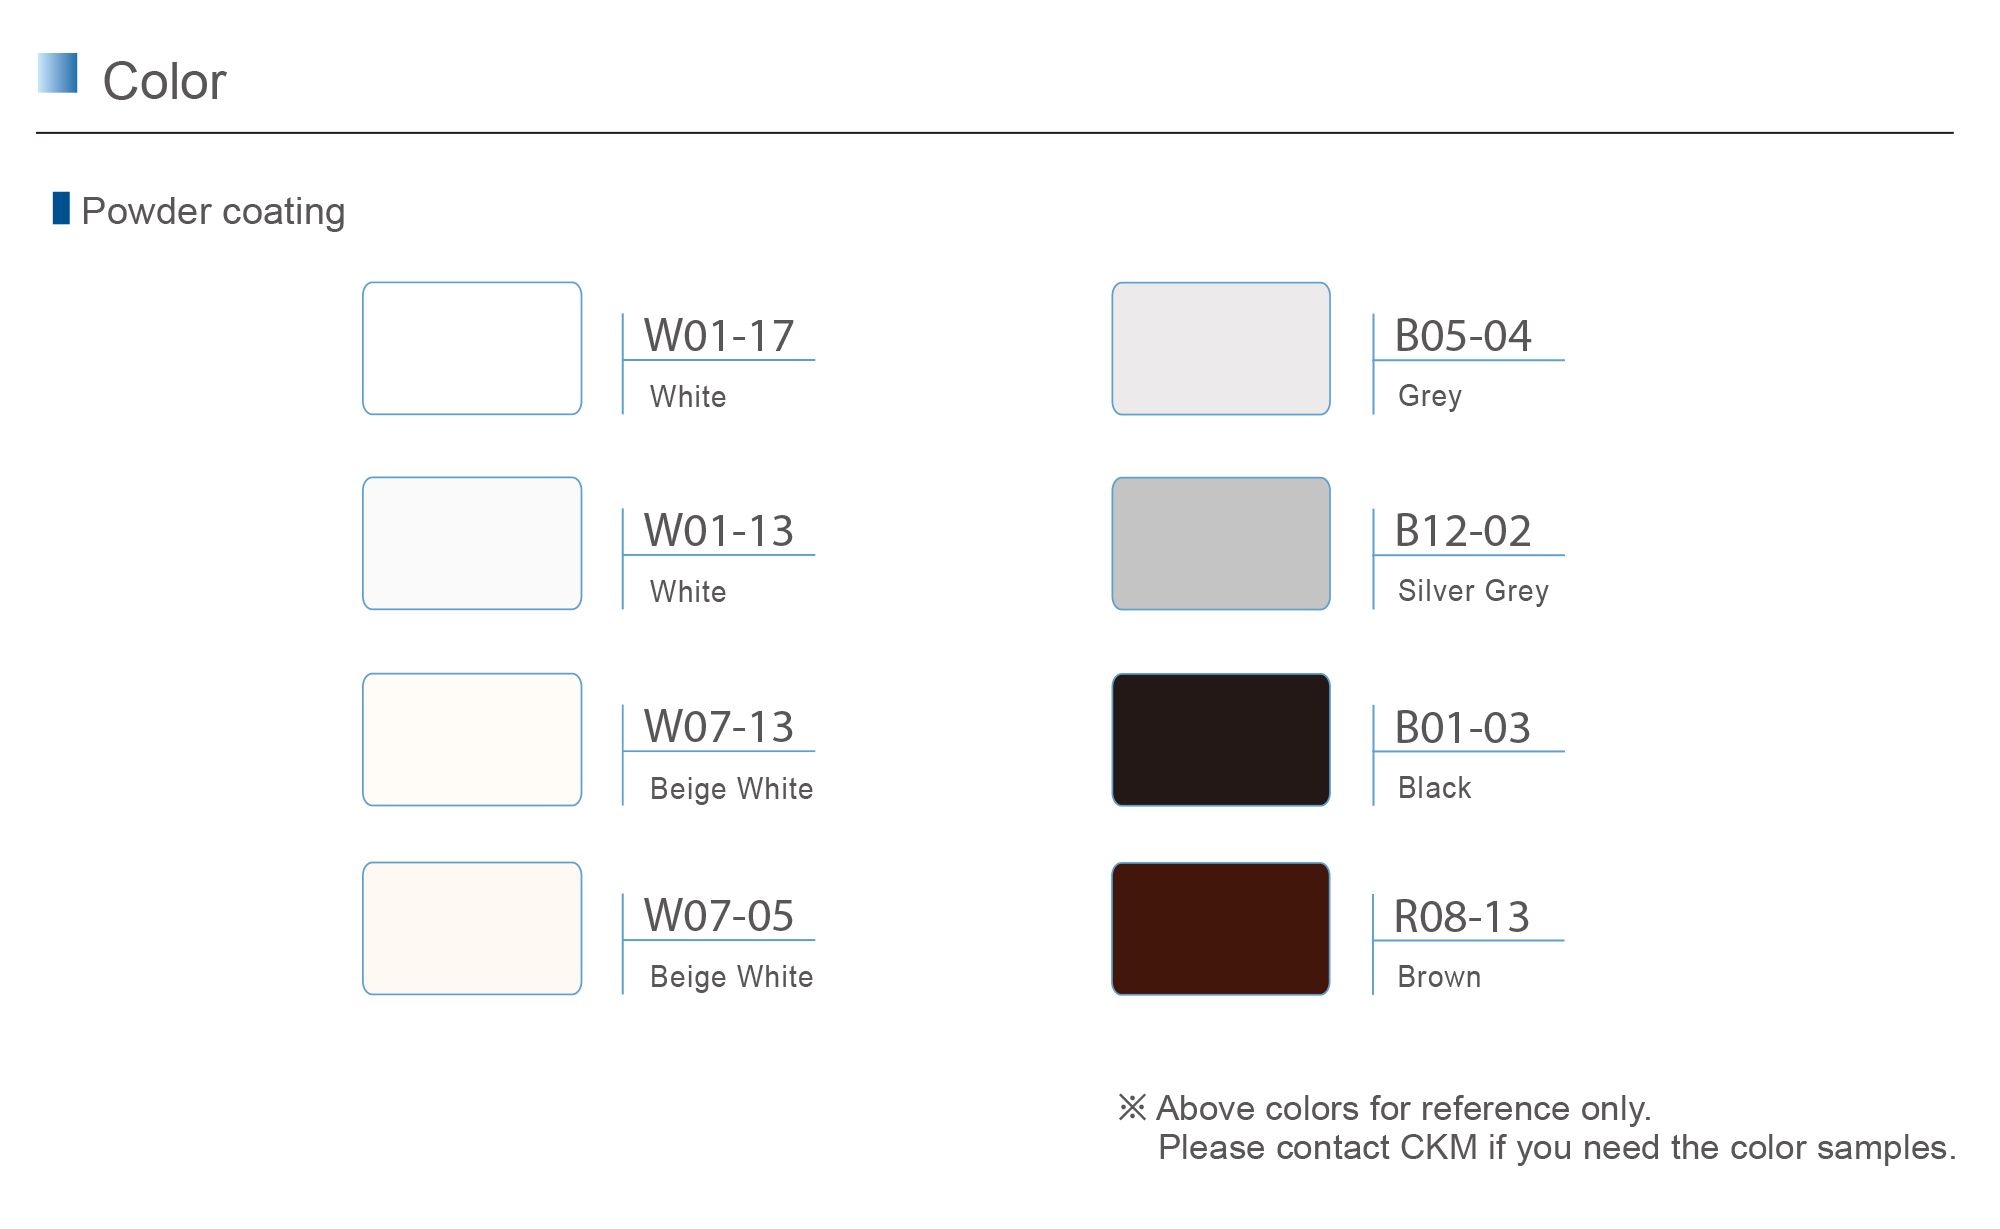Viewport: 2000px width, 1229px height.
Task: Click the B12-02 color code text
Action: [1462, 531]
